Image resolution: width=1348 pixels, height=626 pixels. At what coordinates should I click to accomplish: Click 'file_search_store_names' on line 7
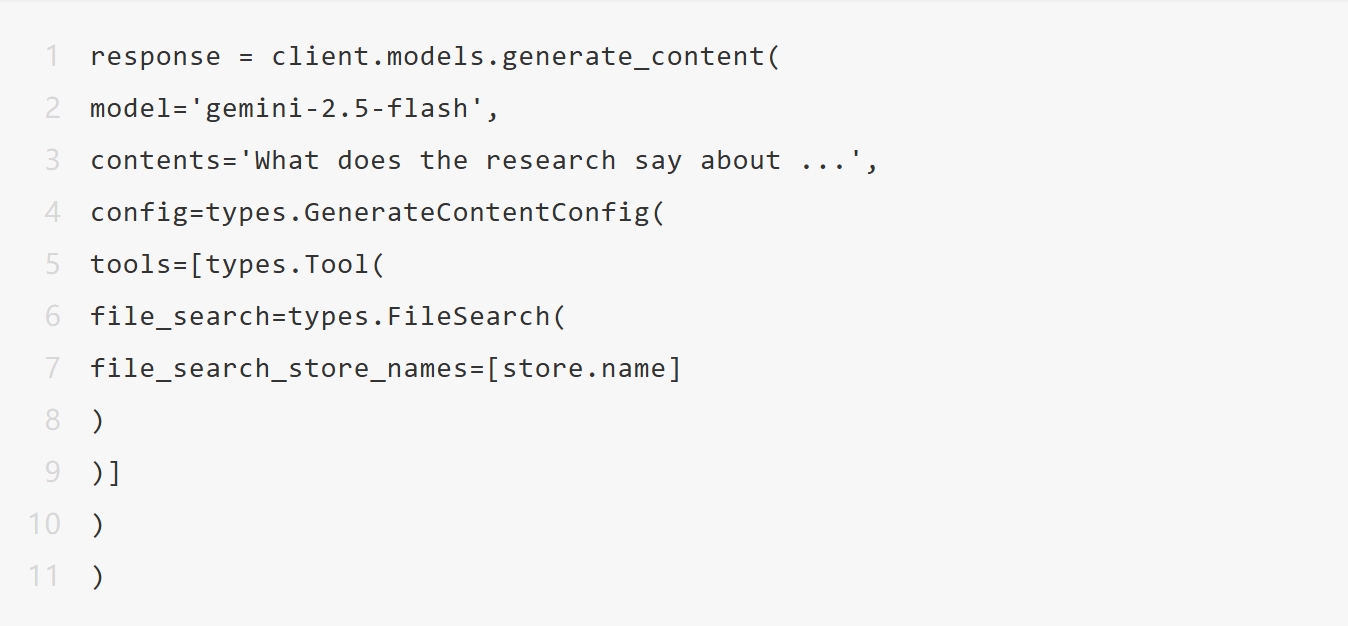tap(279, 368)
